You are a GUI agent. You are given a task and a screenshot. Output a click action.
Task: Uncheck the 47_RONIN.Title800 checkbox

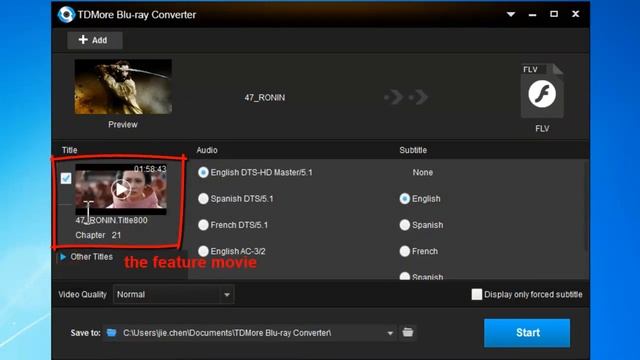click(66, 178)
